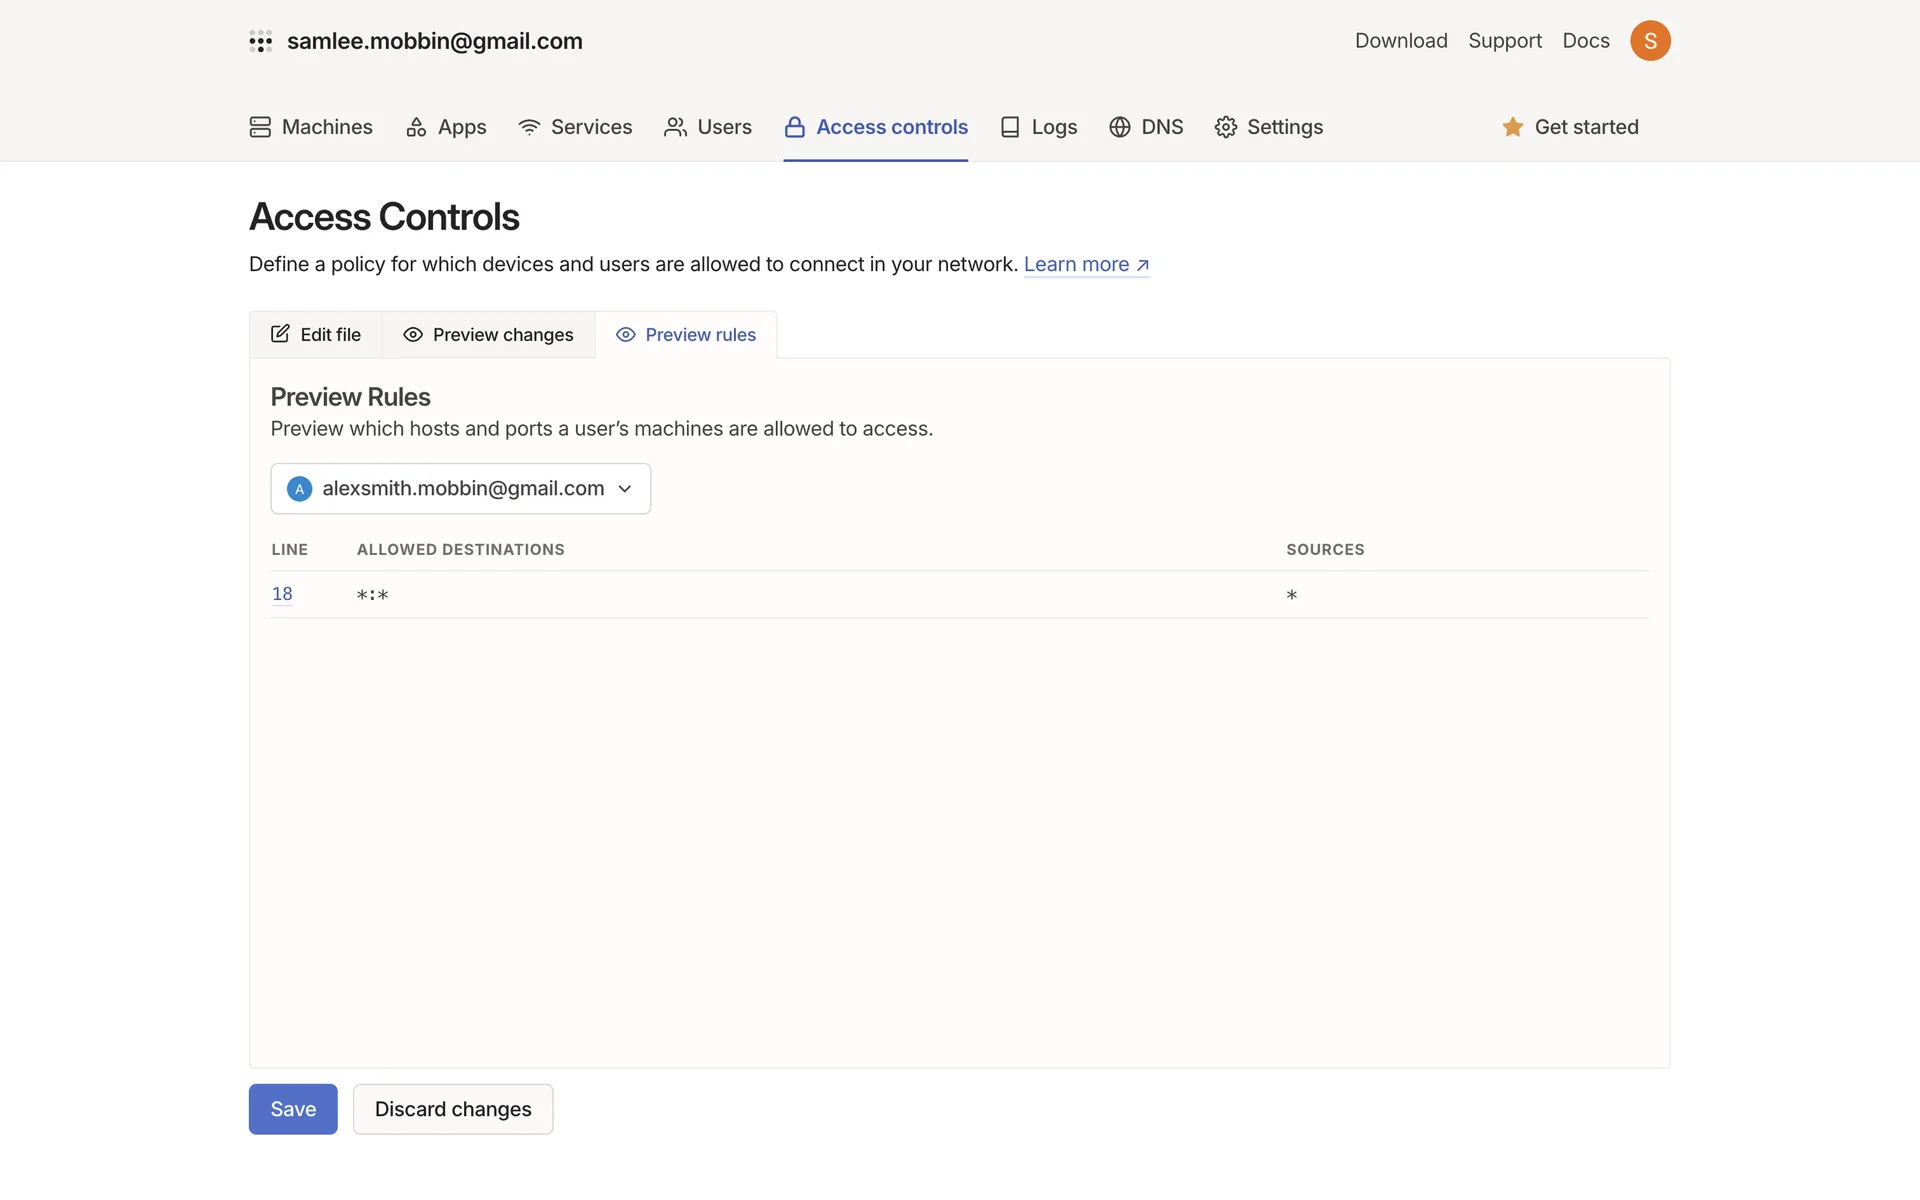Viewport: 1920px width, 1200px height.
Task: Click the Logs book icon
Action: coord(1010,127)
